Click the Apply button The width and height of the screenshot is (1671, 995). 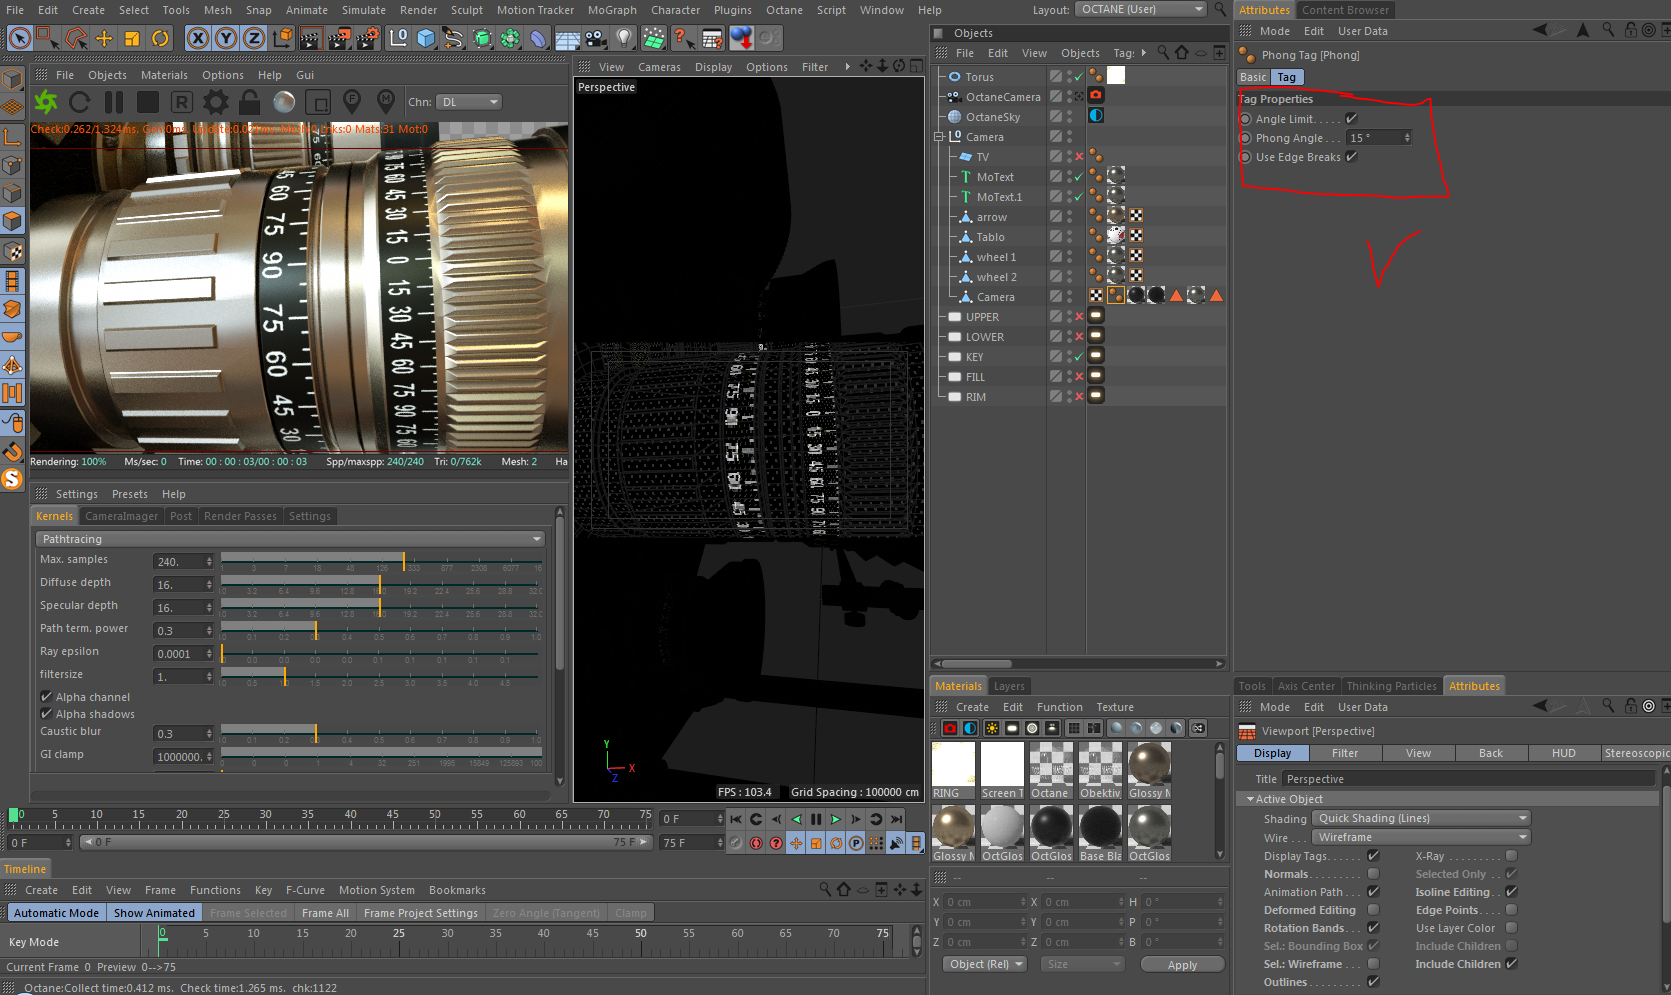pyautogui.click(x=1182, y=965)
